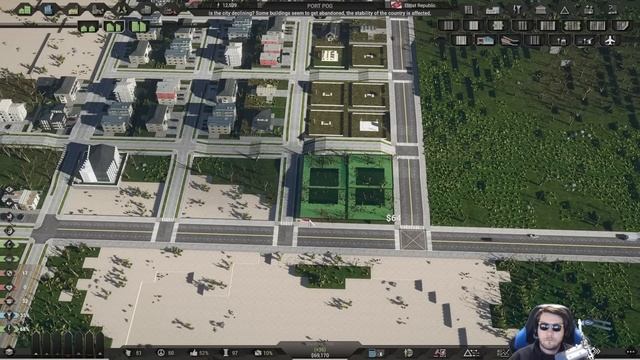Click the city name PORT POG
This screenshot has width=640, height=360.
tap(320, 6)
